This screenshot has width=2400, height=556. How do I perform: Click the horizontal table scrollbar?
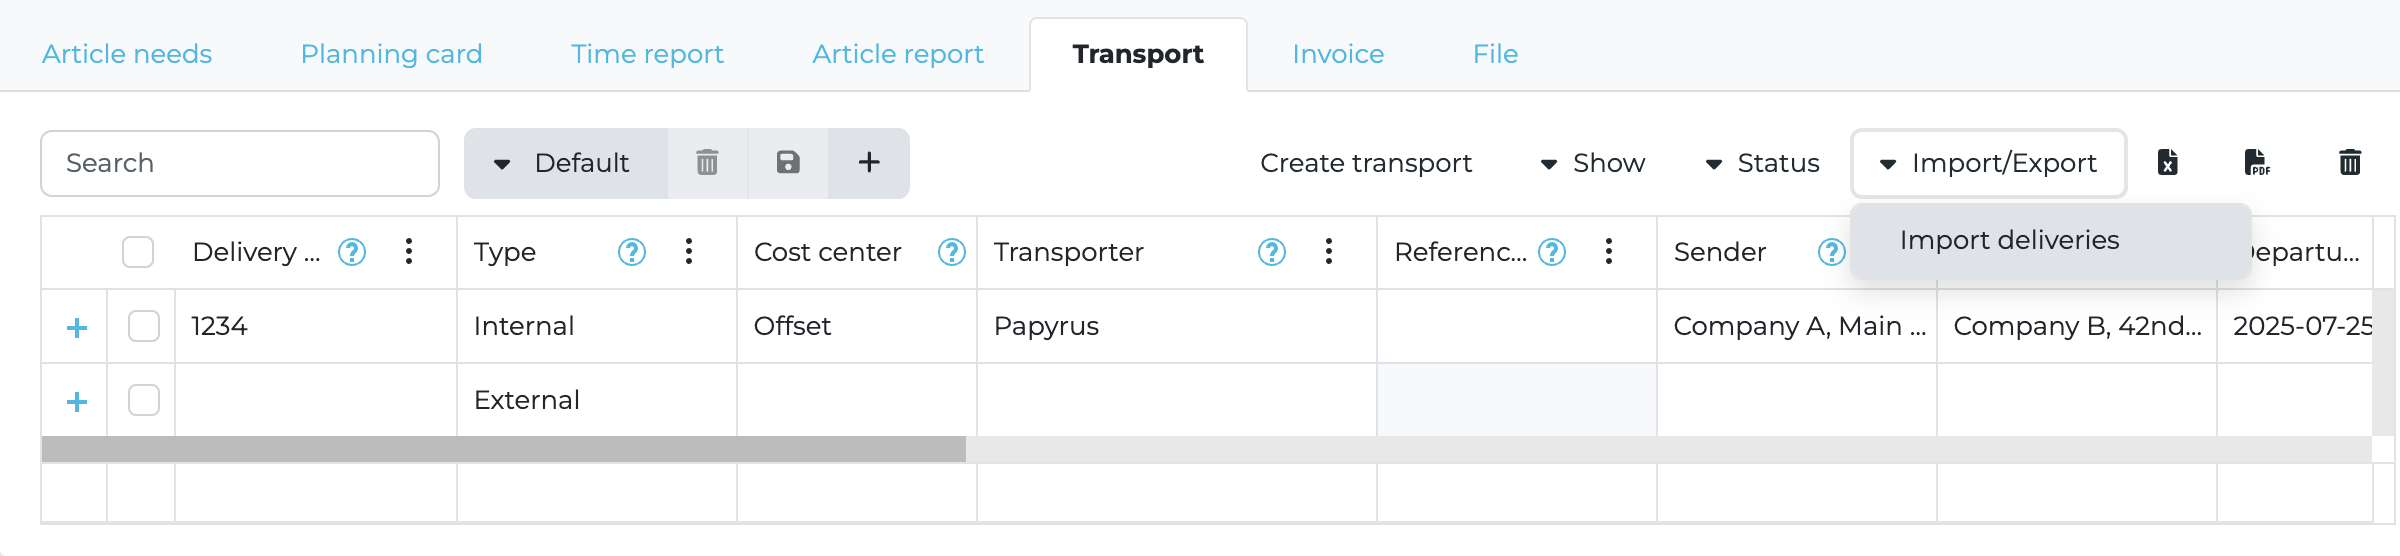(504, 450)
